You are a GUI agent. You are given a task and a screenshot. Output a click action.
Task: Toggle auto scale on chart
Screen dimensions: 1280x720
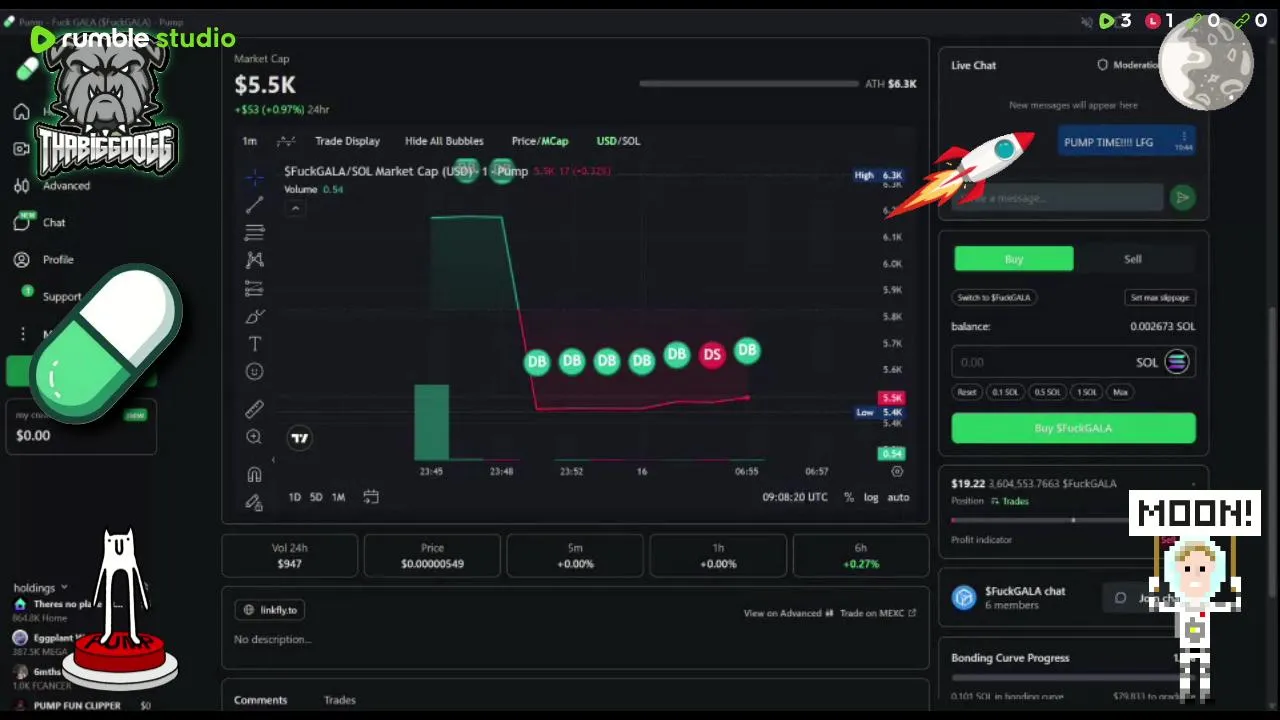pos(898,497)
